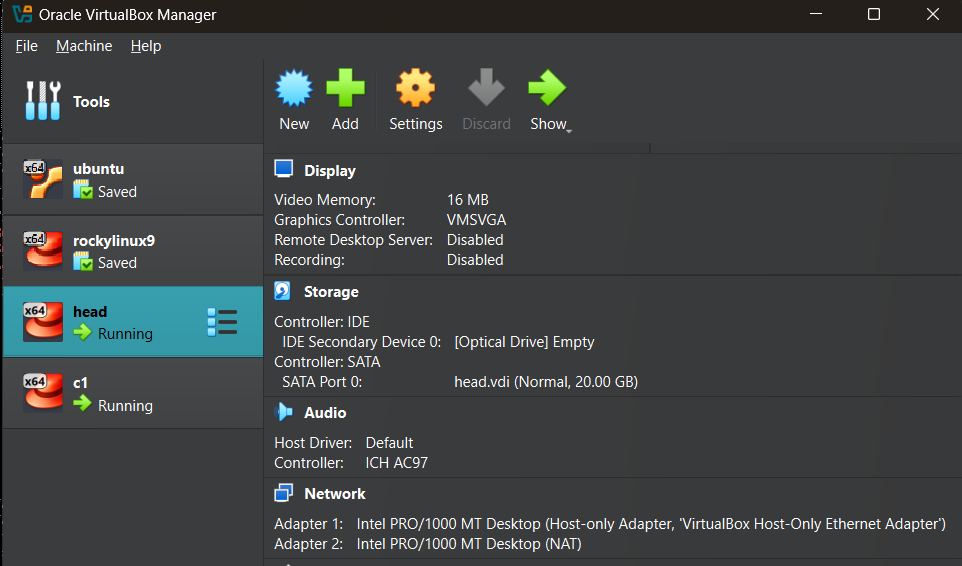Image resolution: width=962 pixels, height=566 pixels.
Task: Click the c1 VM OS icon
Action: [x=43, y=392]
